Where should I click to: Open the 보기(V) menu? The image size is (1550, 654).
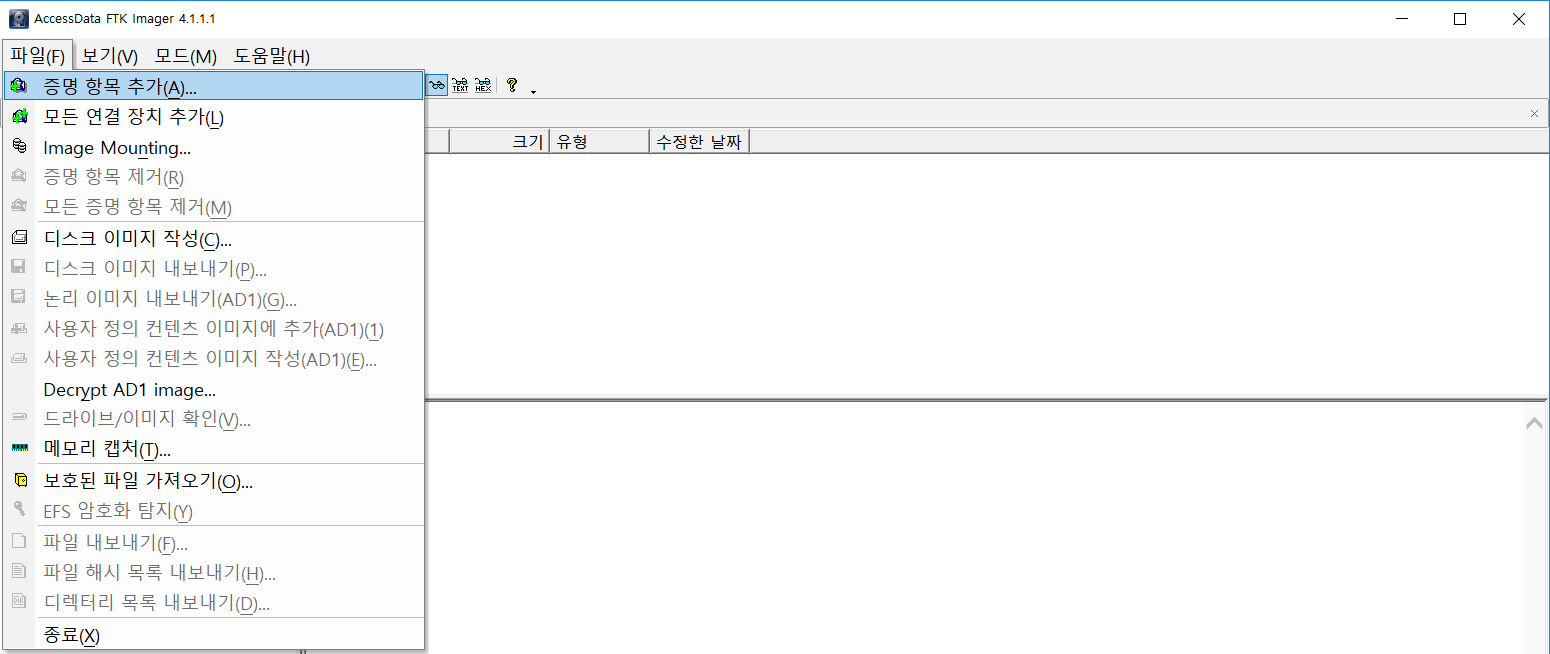click(110, 56)
